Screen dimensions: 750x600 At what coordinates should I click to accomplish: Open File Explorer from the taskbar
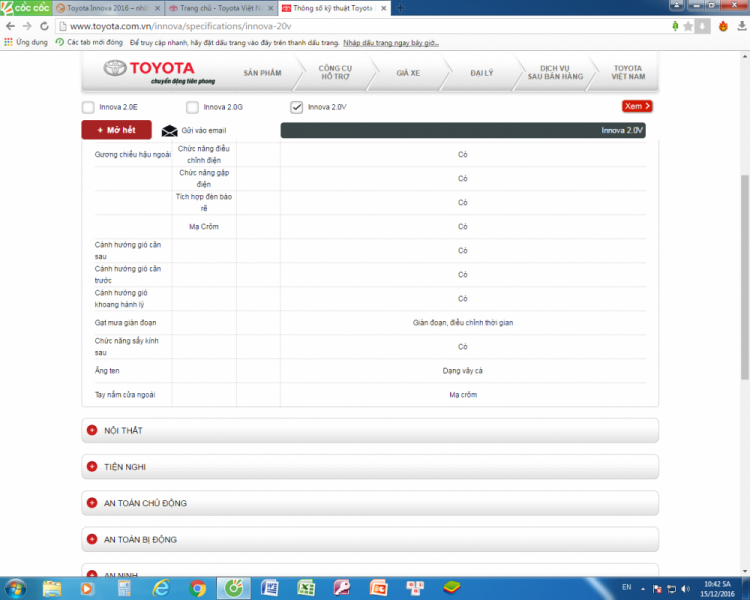52,588
